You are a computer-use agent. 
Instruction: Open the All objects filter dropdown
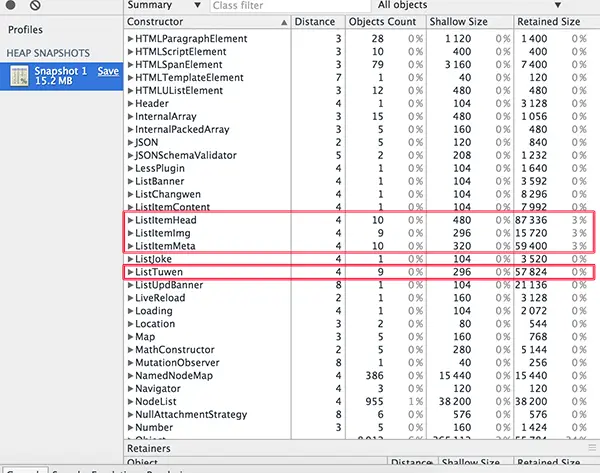pos(470,5)
